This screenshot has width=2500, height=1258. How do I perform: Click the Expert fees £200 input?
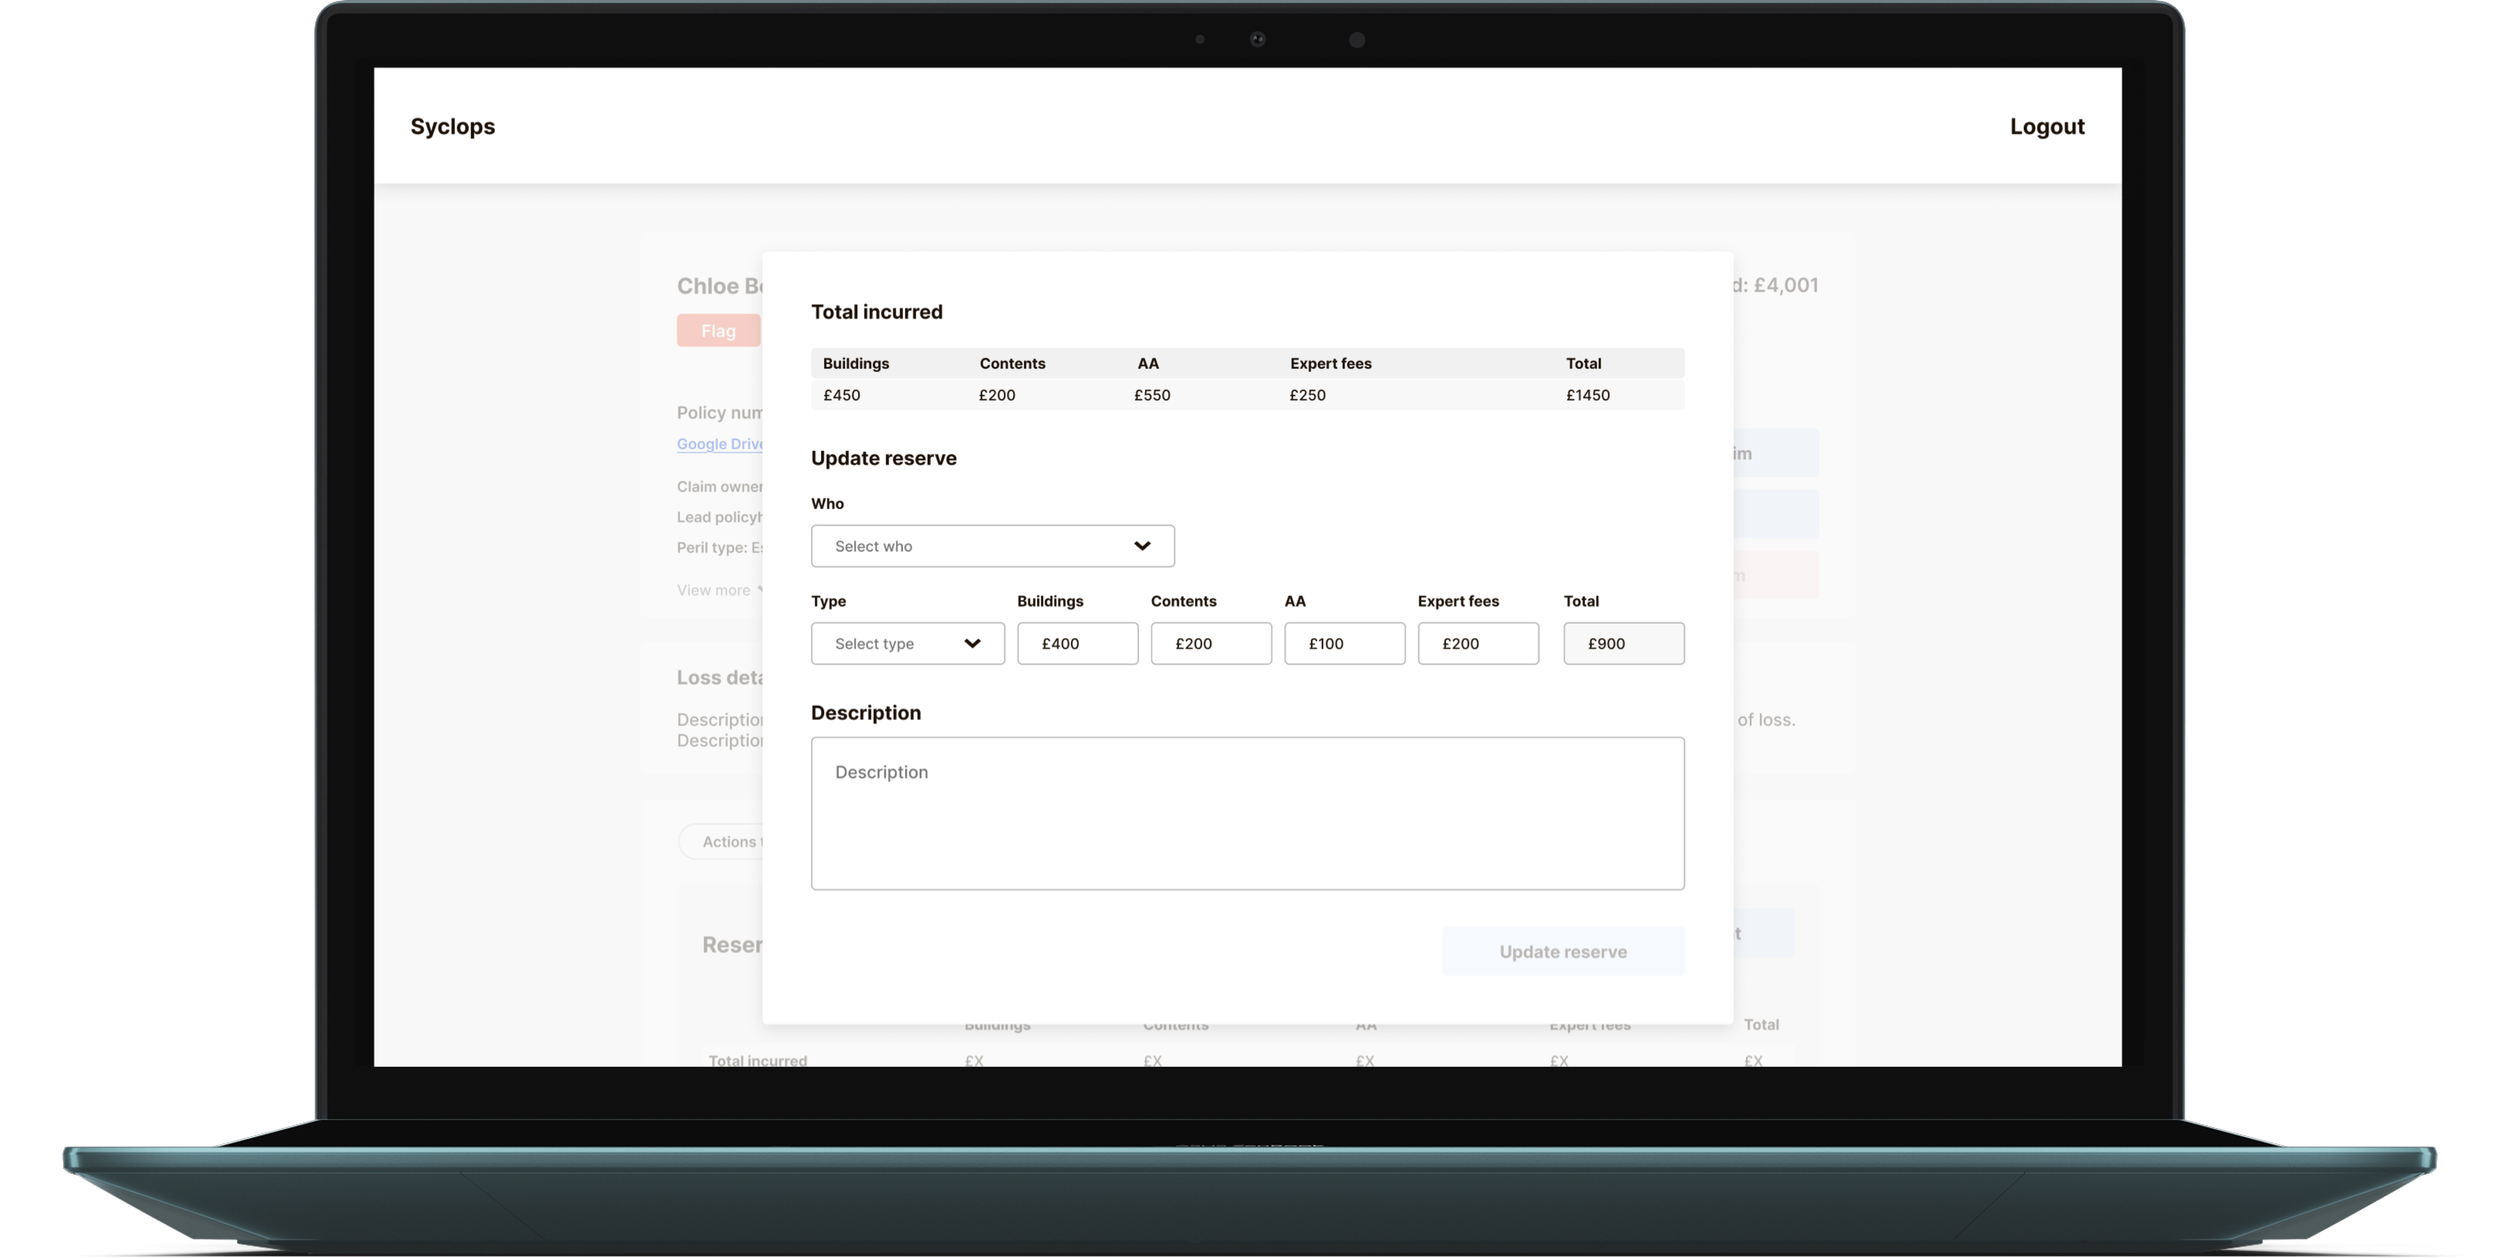pyautogui.click(x=1477, y=643)
